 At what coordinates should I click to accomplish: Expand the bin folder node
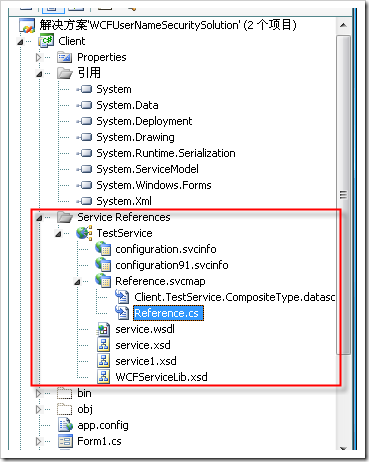click(x=39, y=393)
